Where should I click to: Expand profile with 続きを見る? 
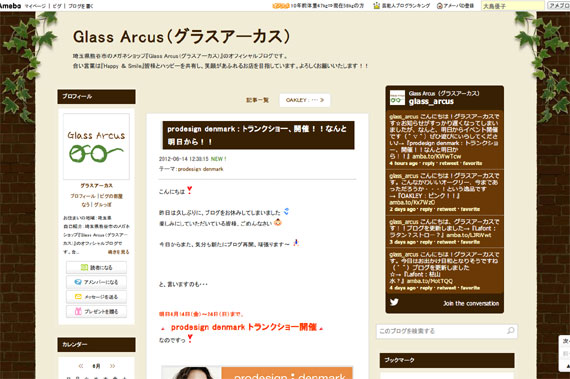pos(118,252)
